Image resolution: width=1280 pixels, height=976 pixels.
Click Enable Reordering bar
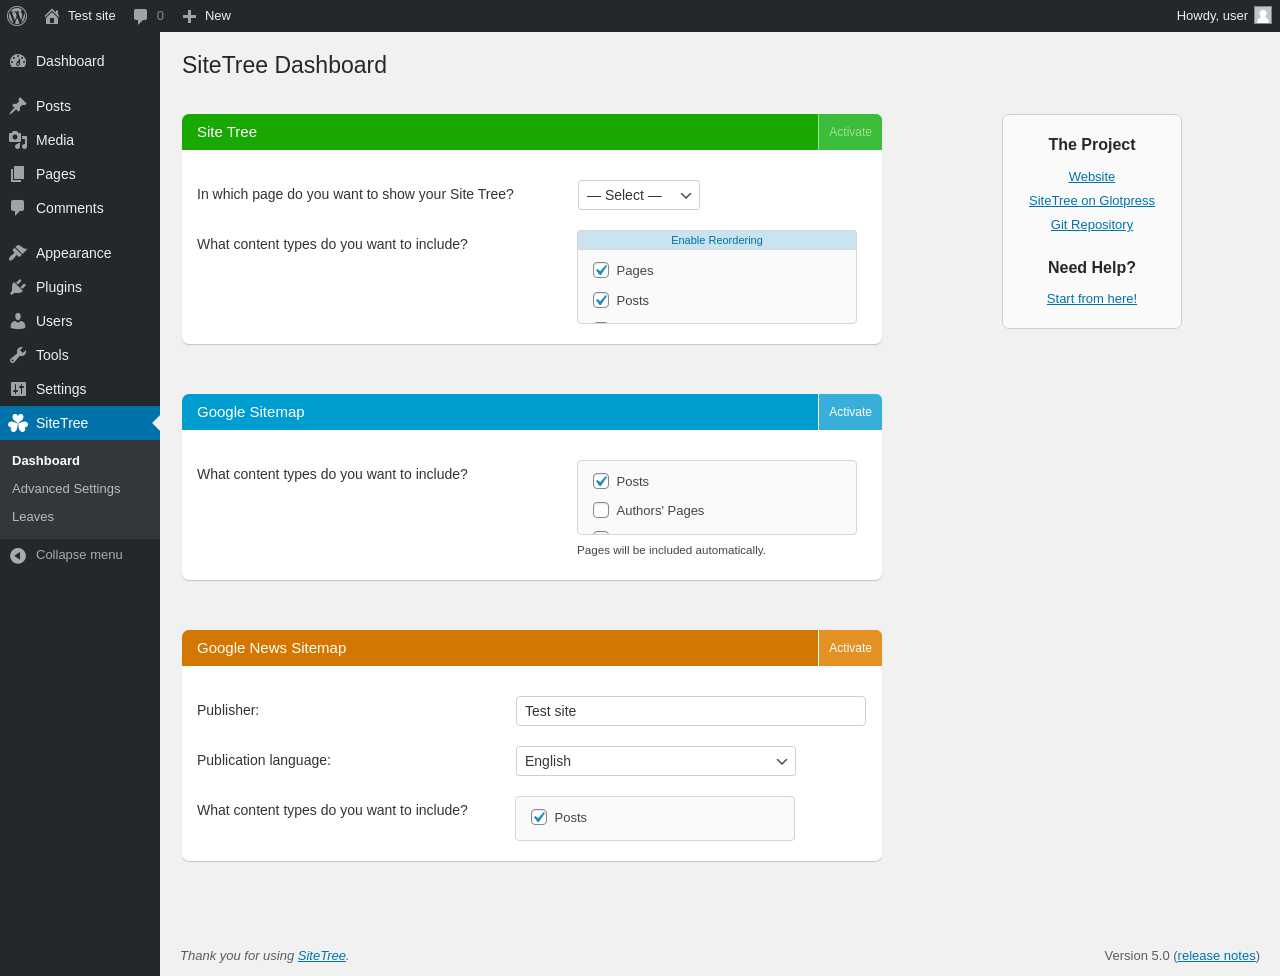click(x=717, y=240)
